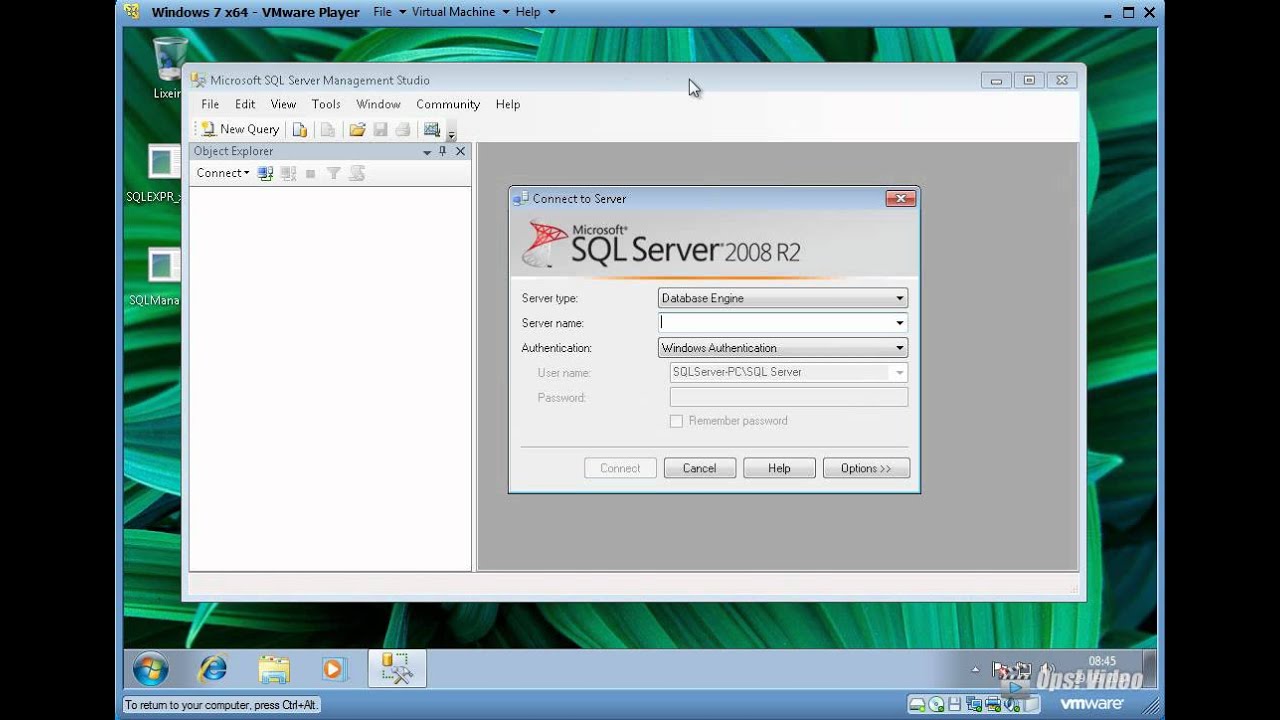Open the Connect dropdown in Object Explorer
This screenshot has width=1280, height=720.
tap(223, 173)
